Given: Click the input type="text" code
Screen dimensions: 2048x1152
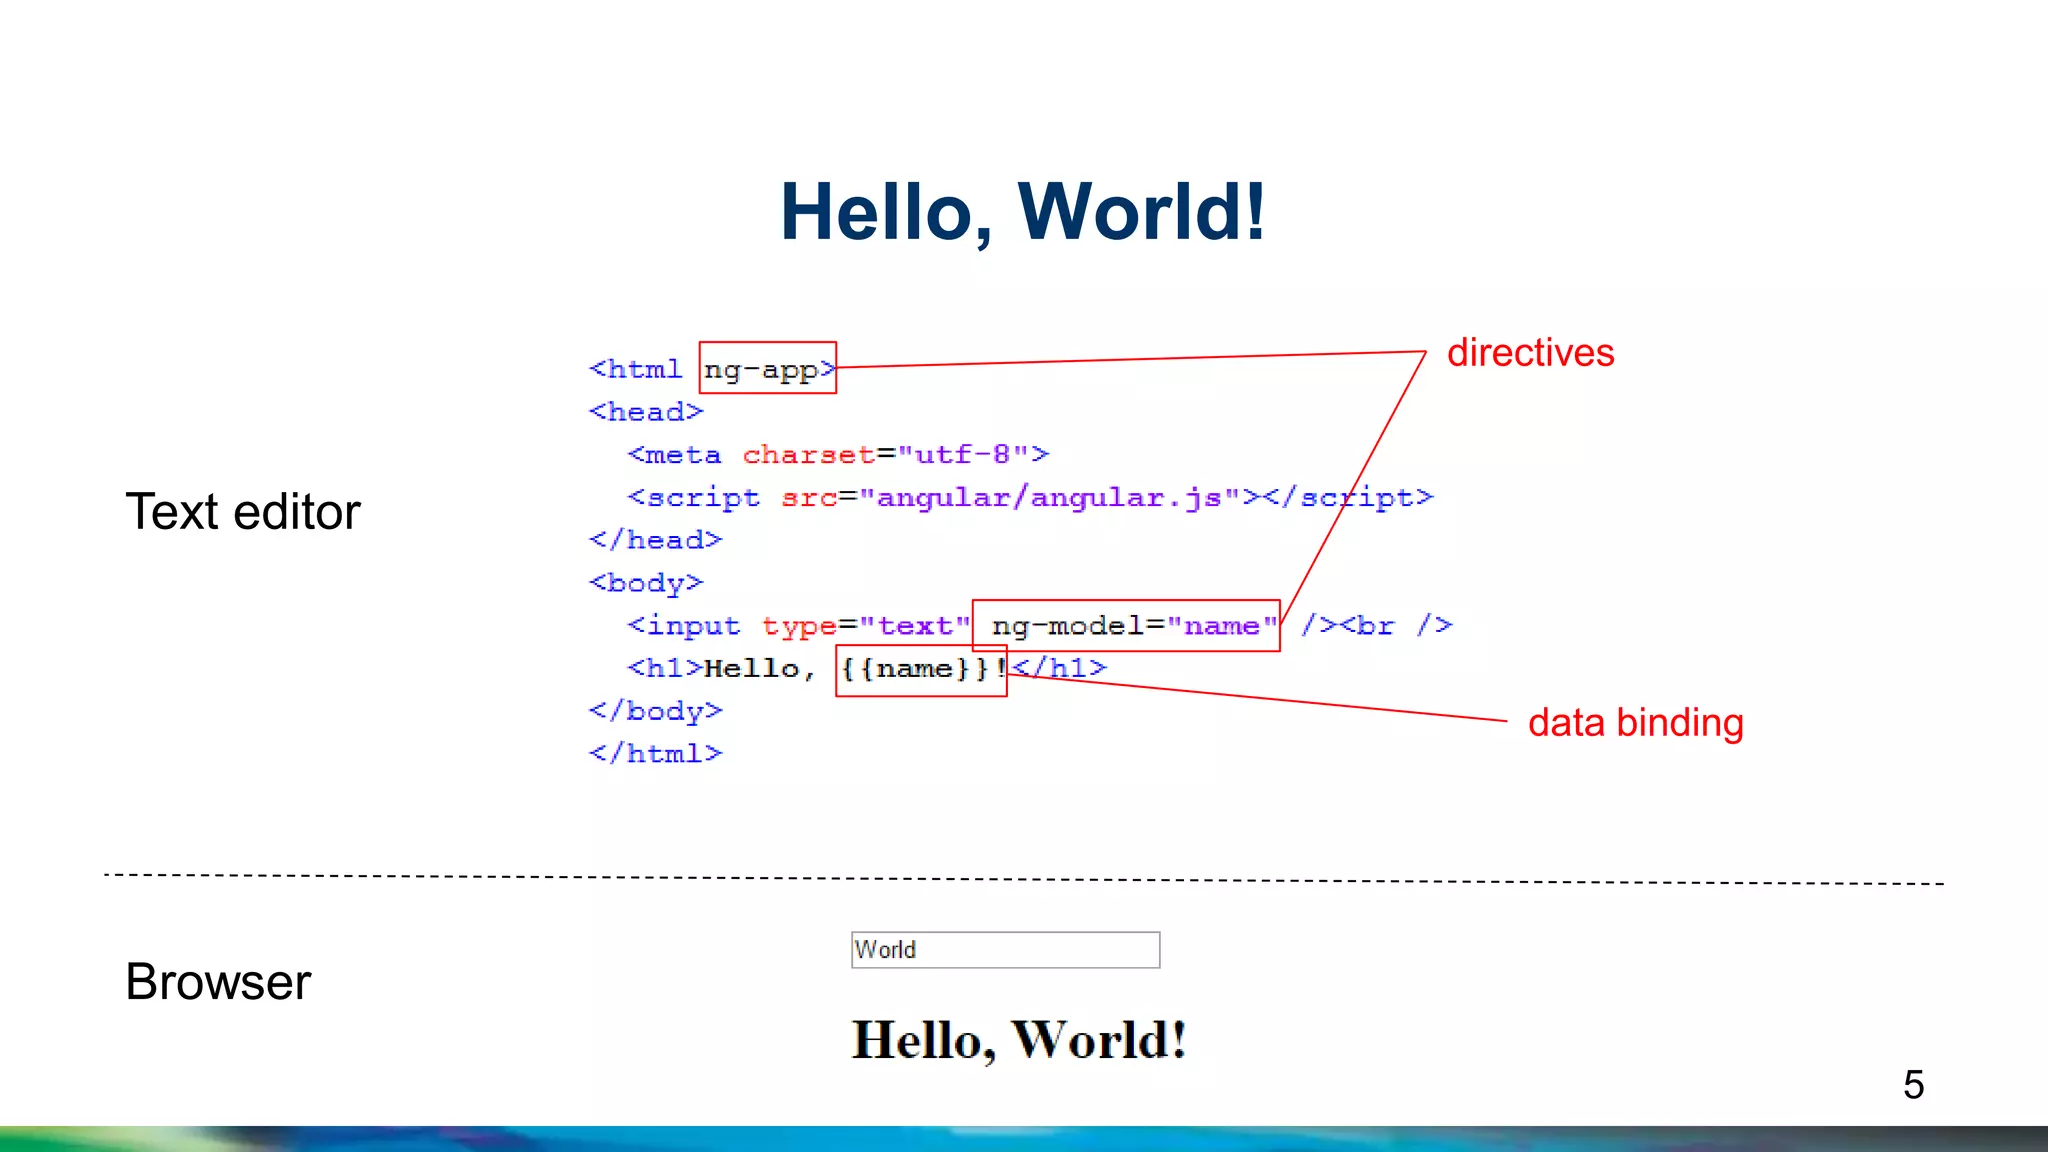Looking at the screenshot, I should click(799, 626).
